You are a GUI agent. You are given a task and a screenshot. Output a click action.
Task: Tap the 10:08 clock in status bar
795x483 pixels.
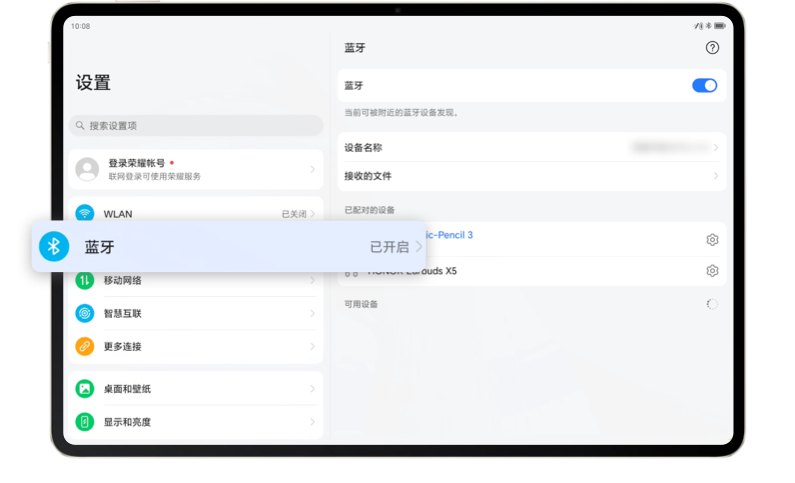tap(81, 26)
